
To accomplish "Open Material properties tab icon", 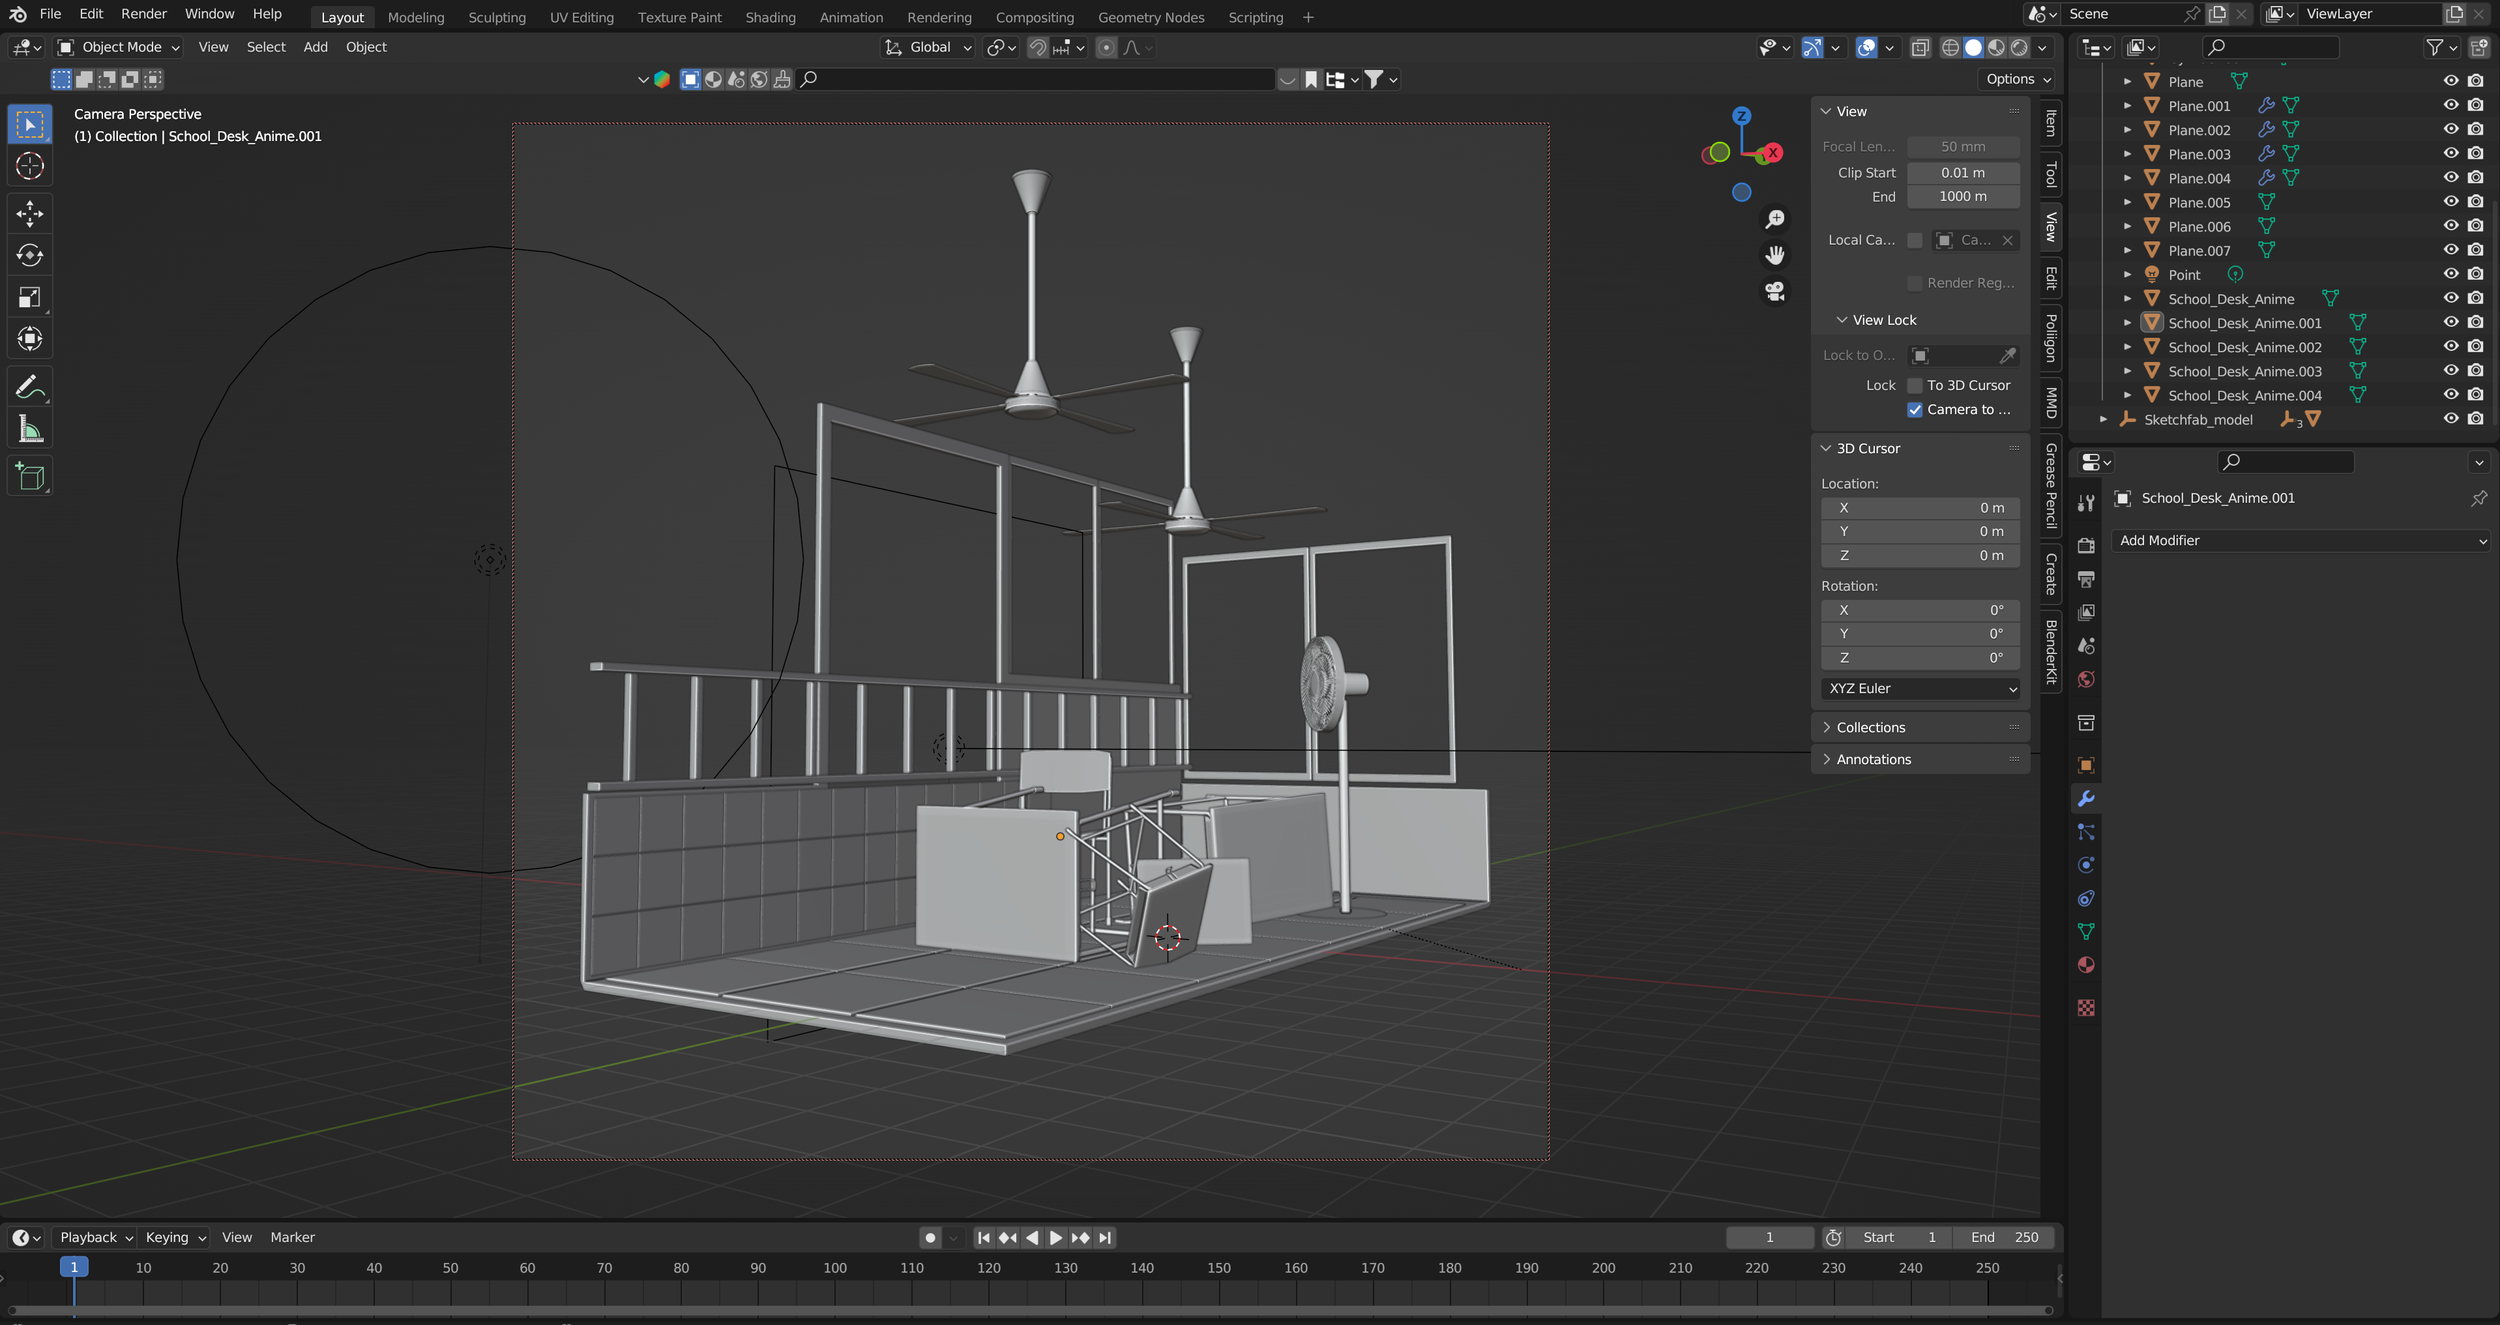I will tap(2086, 965).
